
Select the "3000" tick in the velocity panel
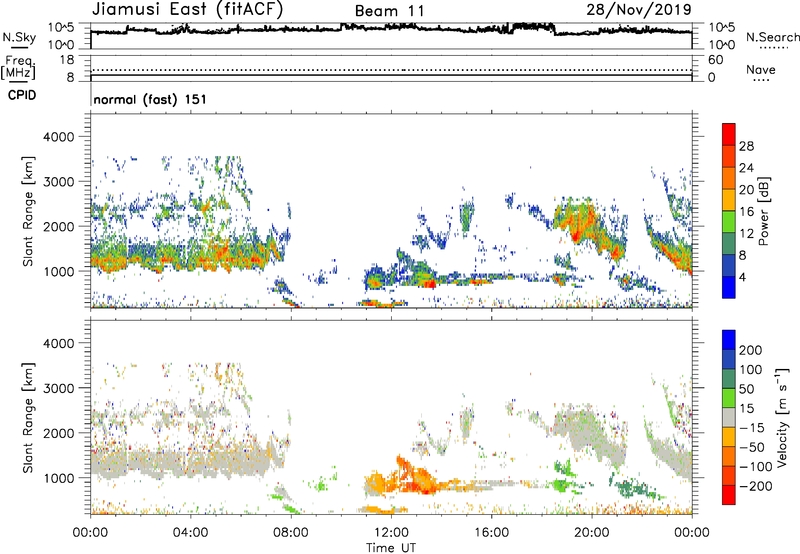pos(58,388)
